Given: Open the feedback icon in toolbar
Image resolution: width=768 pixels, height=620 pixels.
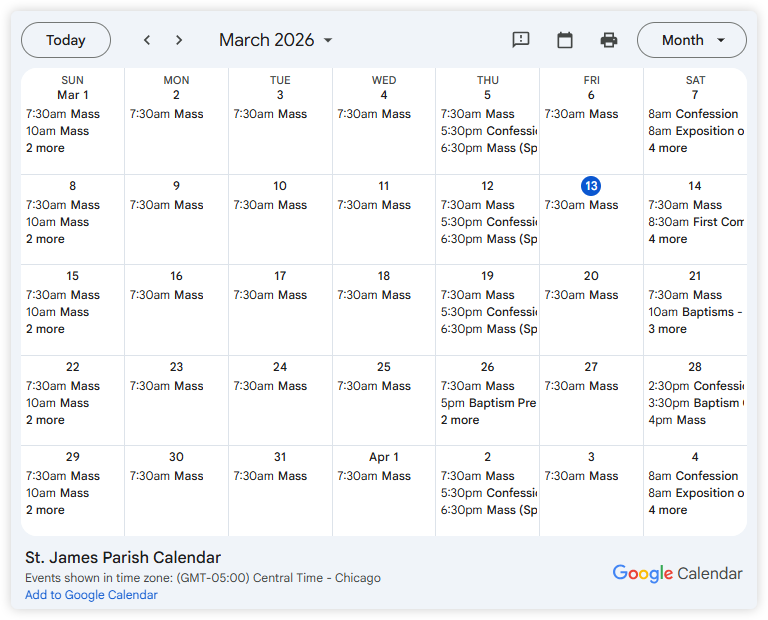Looking at the screenshot, I should (521, 40).
